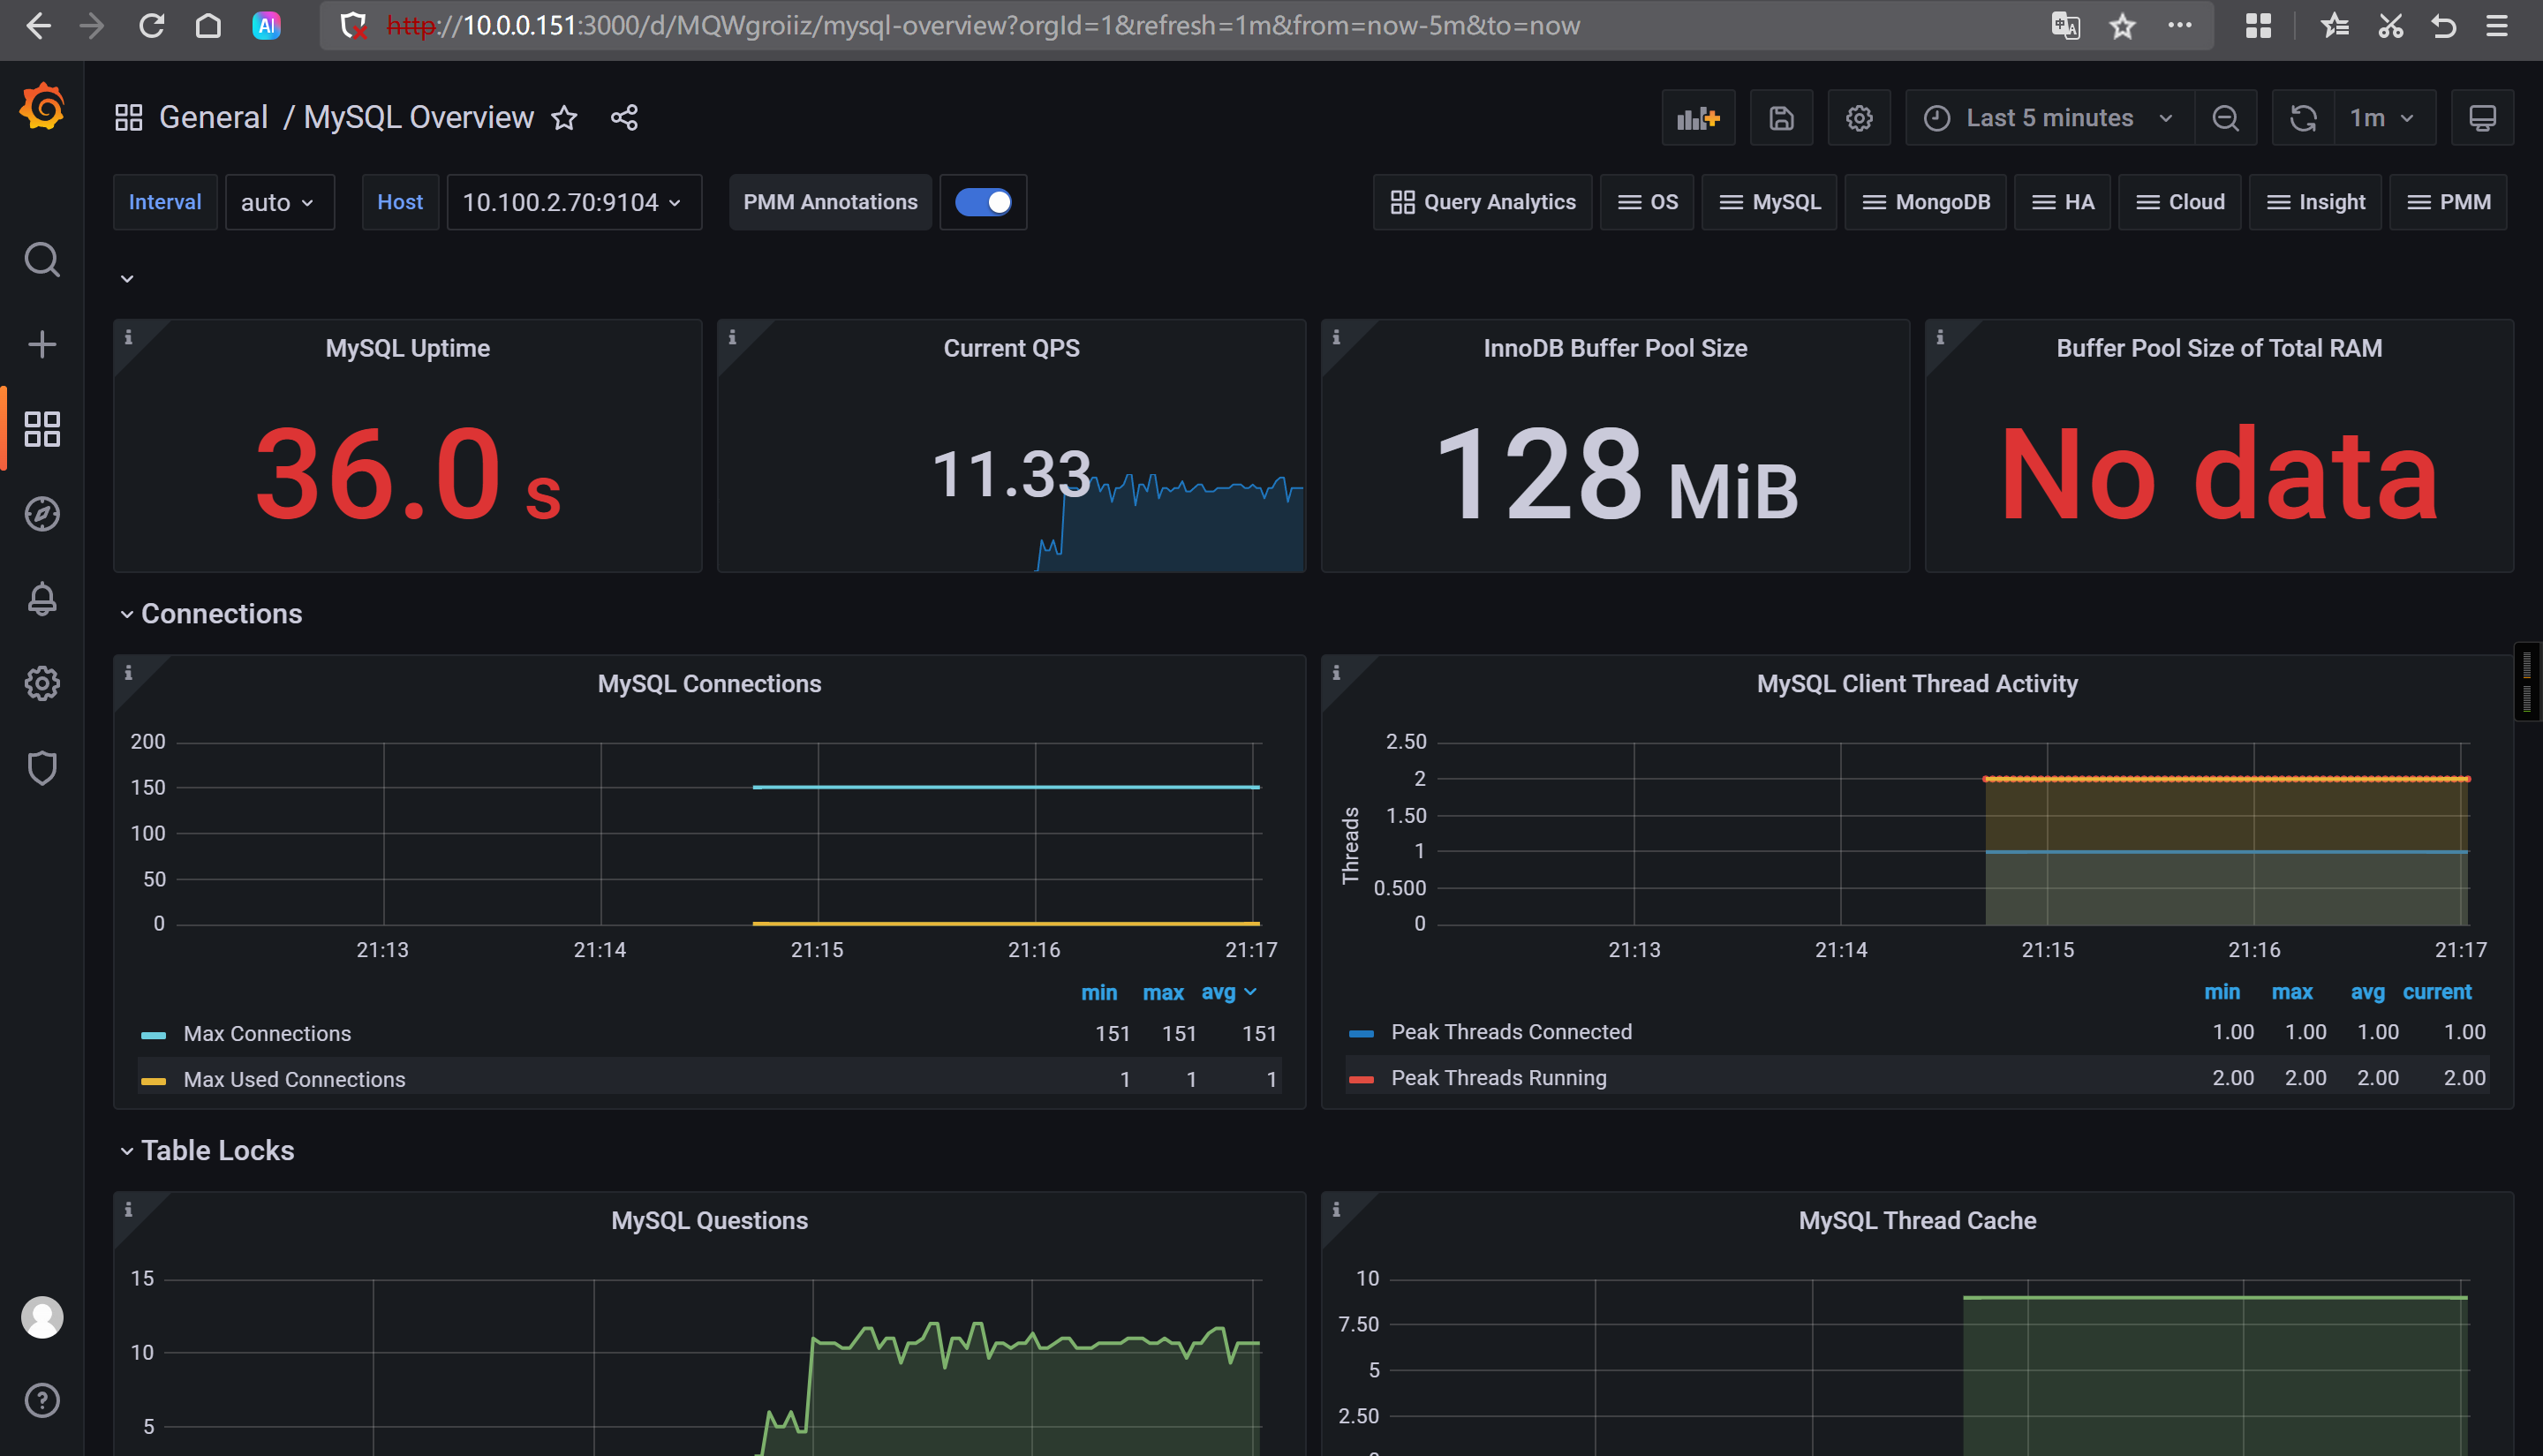Open the Alerting bell in the sidebar
The height and width of the screenshot is (1456, 2543).
point(42,599)
